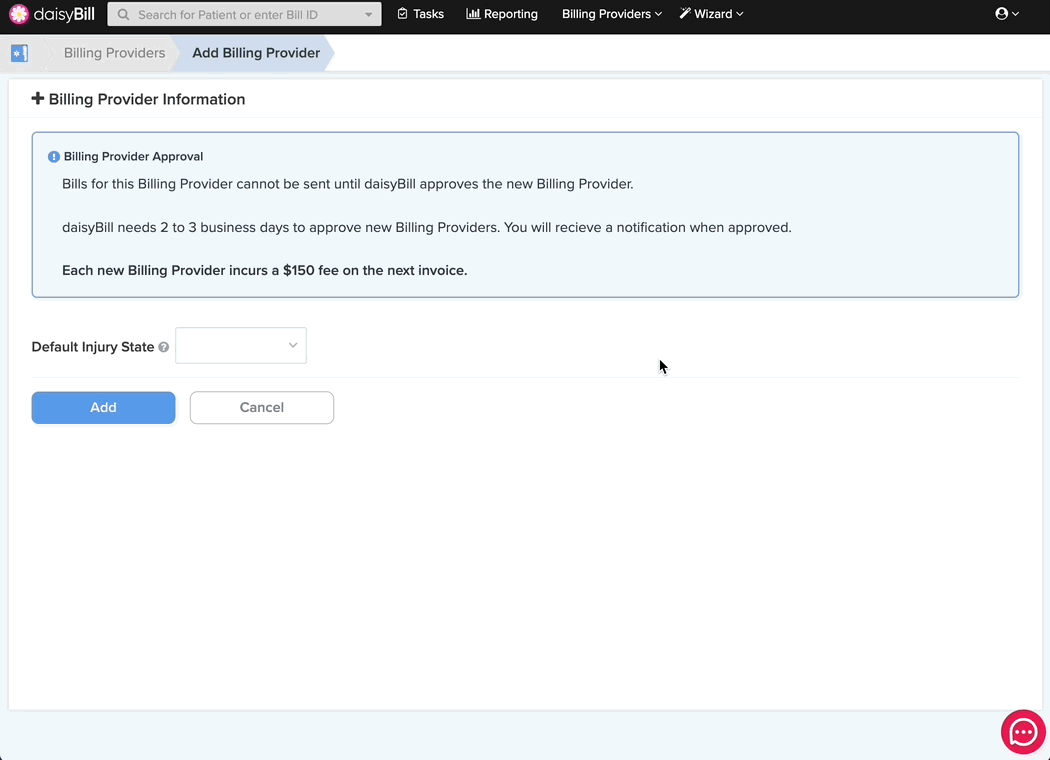Click the Cancel button
The height and width of the screenshot is (760, 1050).
[x=262, y=408]
